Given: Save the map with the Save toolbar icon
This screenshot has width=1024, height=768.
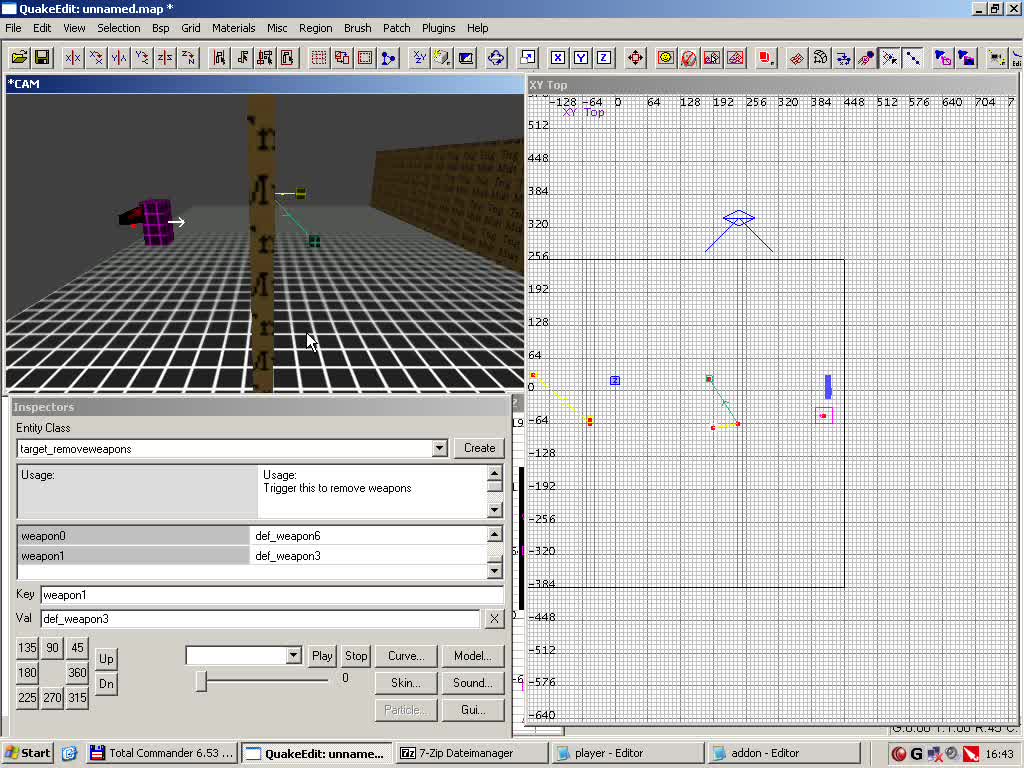Looking at the screenshot, I should coord(43,58).
